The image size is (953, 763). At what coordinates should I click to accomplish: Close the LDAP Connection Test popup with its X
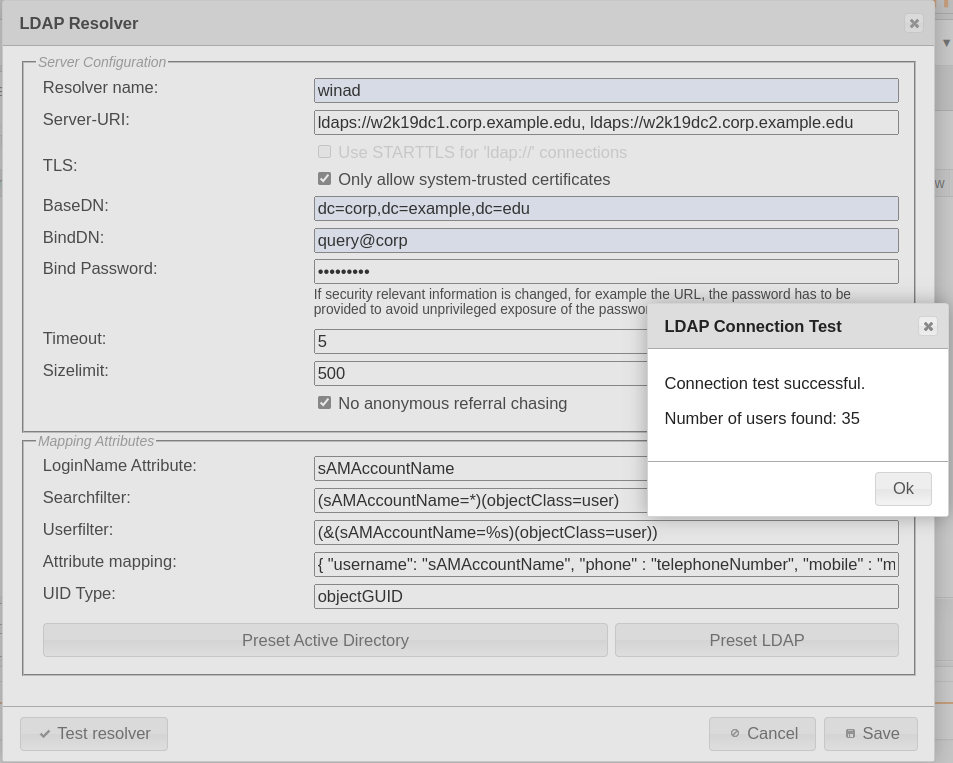point(928,326)
